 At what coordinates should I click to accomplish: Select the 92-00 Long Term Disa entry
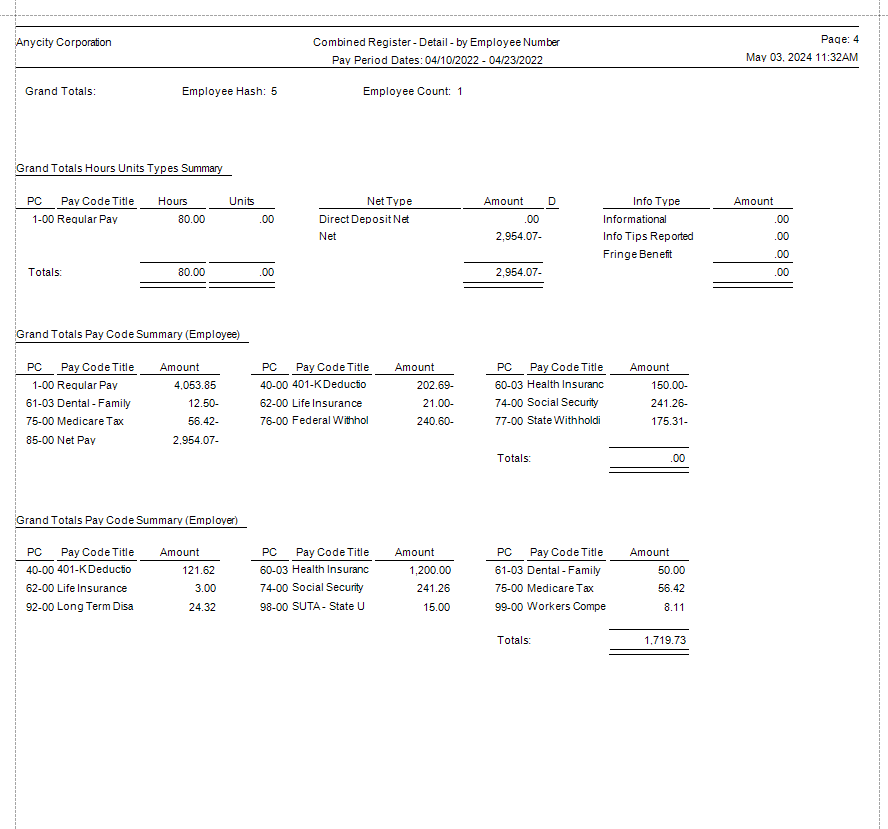[x=80, y=607]
